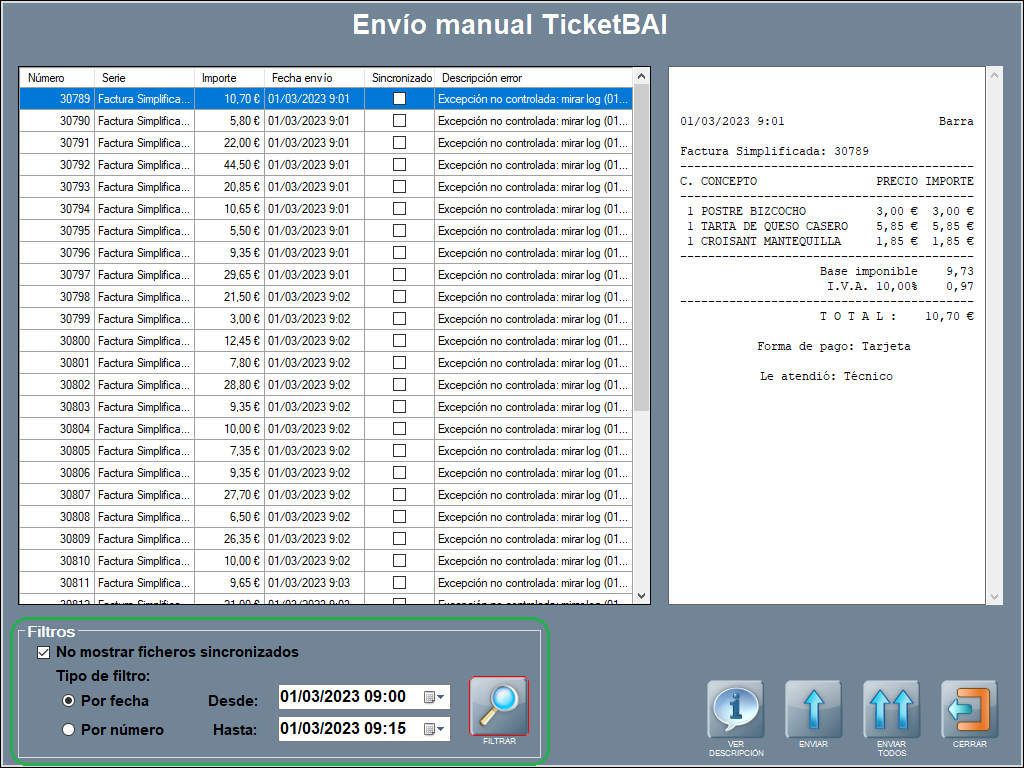Open the Hasta date picker dropdown
This screenshot has height=768, width=1024.
[x=436, y=729]
